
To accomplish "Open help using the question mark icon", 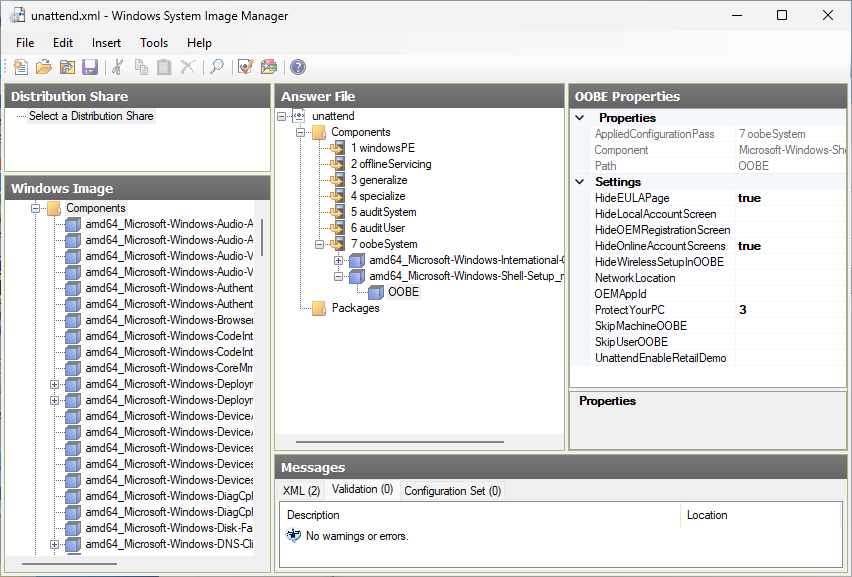I will click(298, 67).
